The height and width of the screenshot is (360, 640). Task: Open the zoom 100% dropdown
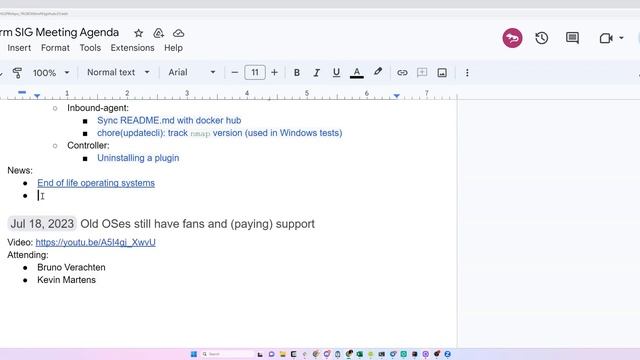click(x=51, y=73)
